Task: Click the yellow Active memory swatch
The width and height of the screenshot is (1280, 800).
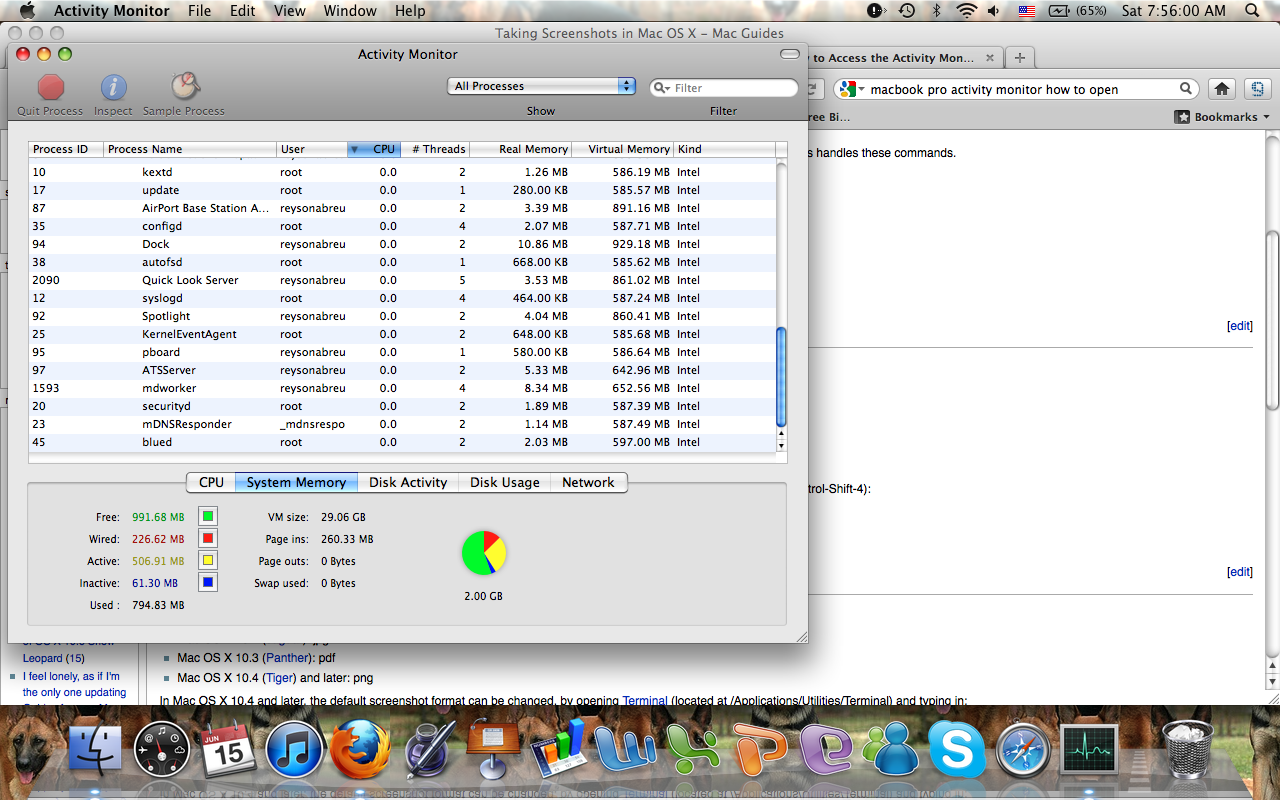Action: pyautogui.click(x=207, y=560)
